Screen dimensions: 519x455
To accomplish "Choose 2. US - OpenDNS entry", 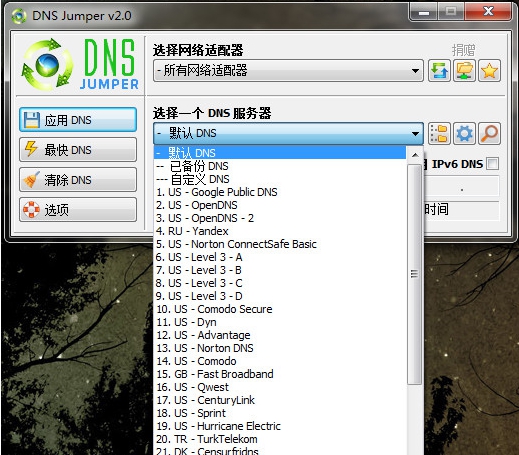I will [x=280, y=205].
